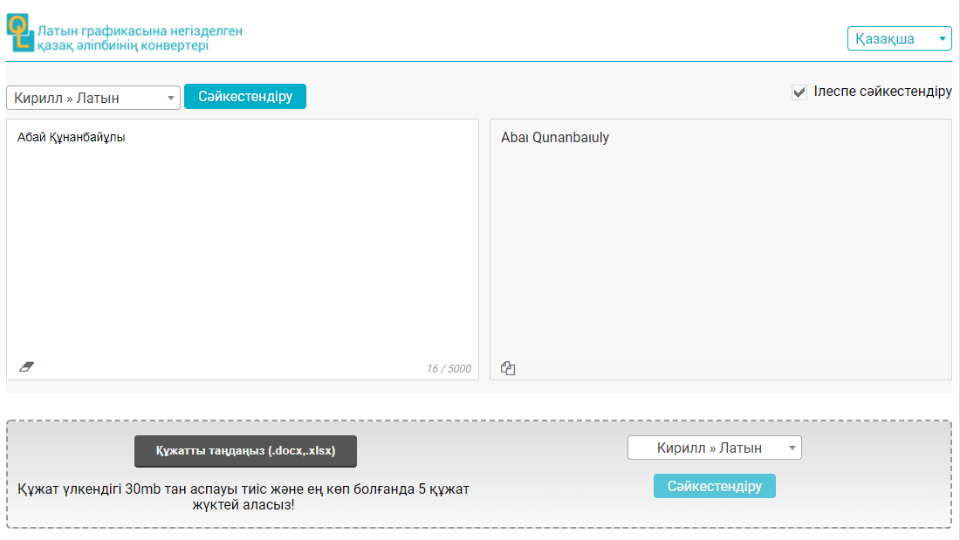Click the Құжатты таңдаңыз (.docx,.xlsx) button

[245, 451]
